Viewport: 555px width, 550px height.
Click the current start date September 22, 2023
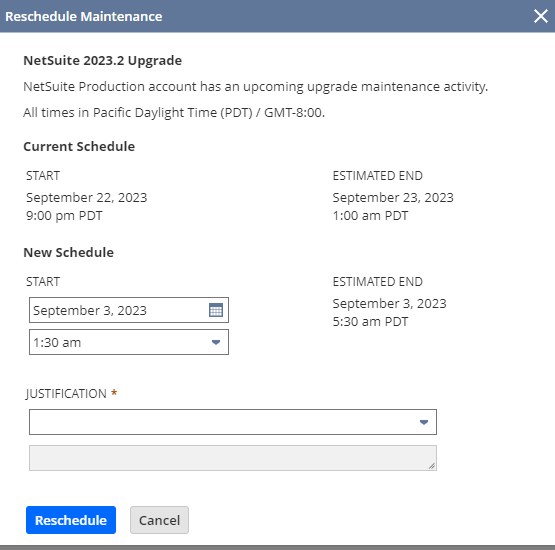pos(86,197)
